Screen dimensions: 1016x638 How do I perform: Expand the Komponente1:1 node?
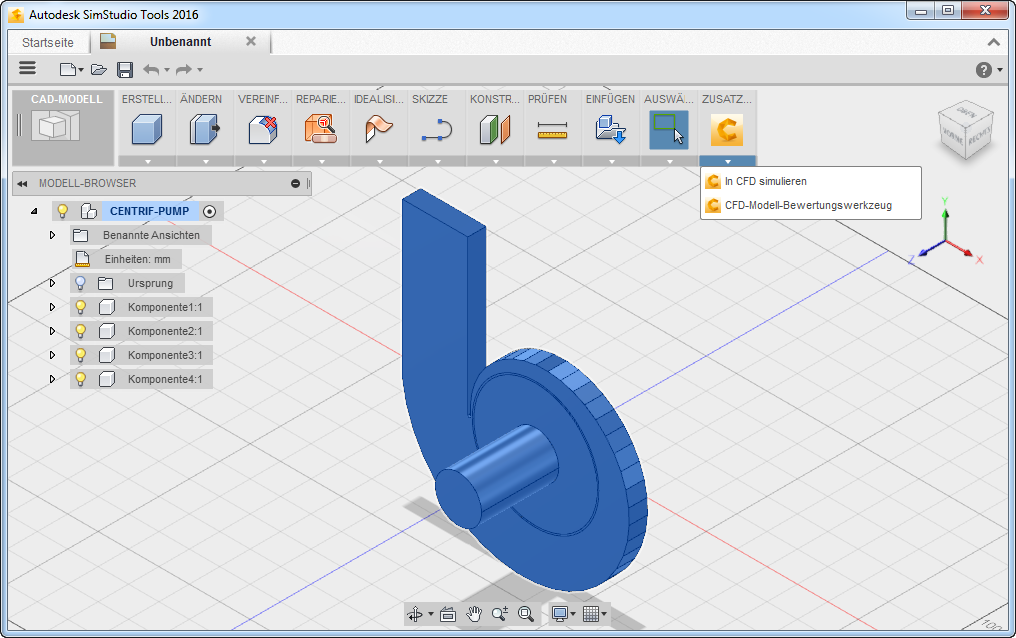click(x=52, y=307)
